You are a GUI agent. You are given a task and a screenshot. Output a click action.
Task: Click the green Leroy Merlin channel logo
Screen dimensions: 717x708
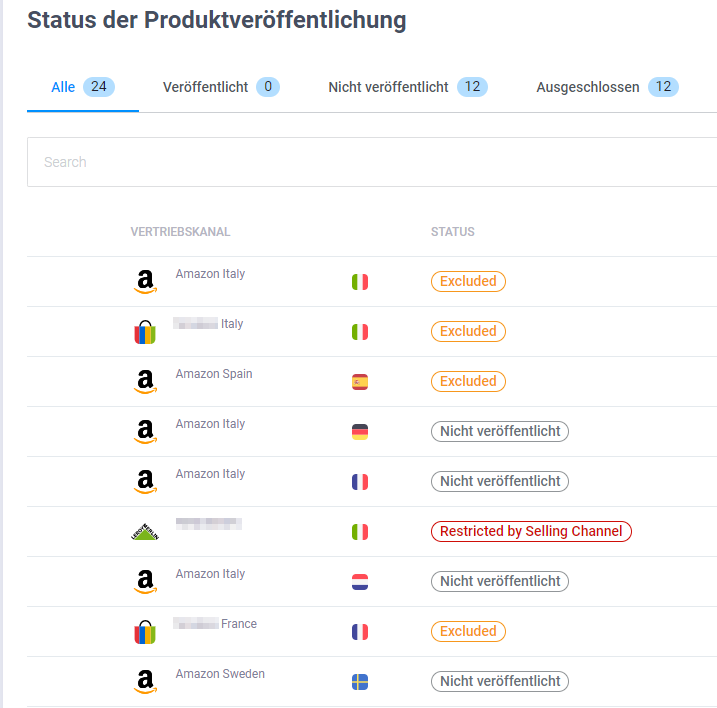point(145,532)
